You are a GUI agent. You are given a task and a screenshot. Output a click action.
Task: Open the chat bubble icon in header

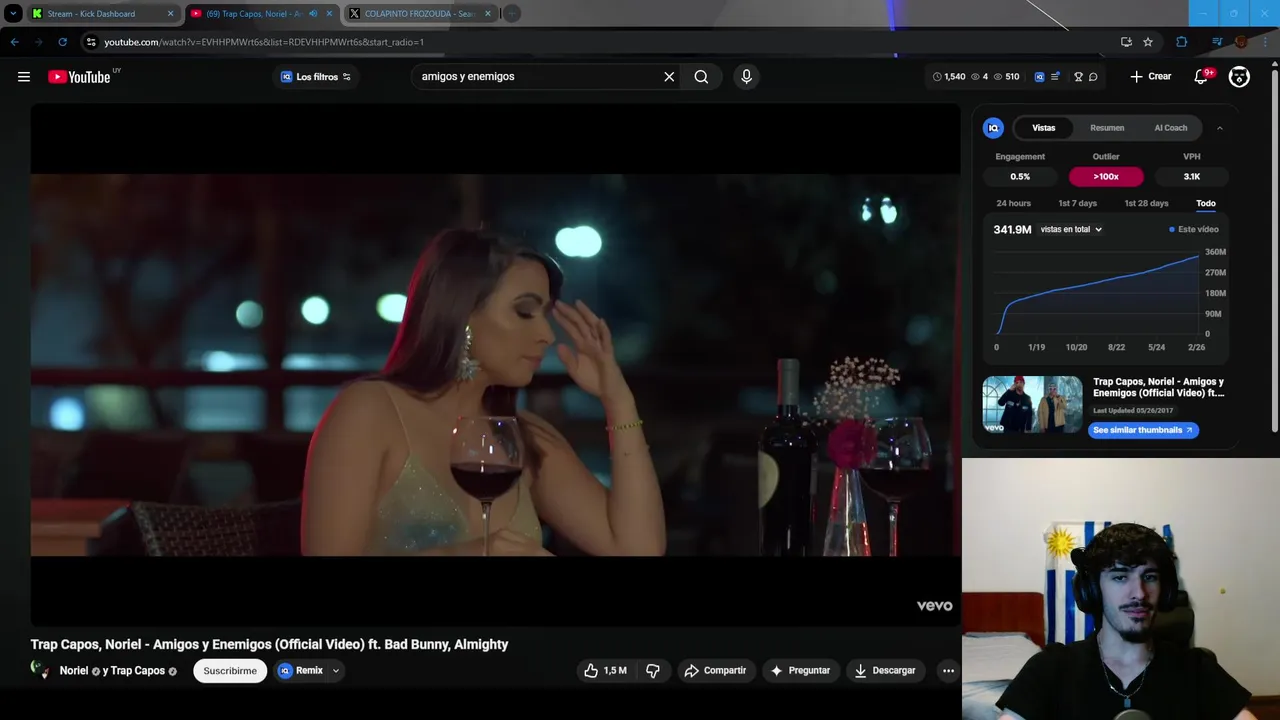(x=1093, y=77)
